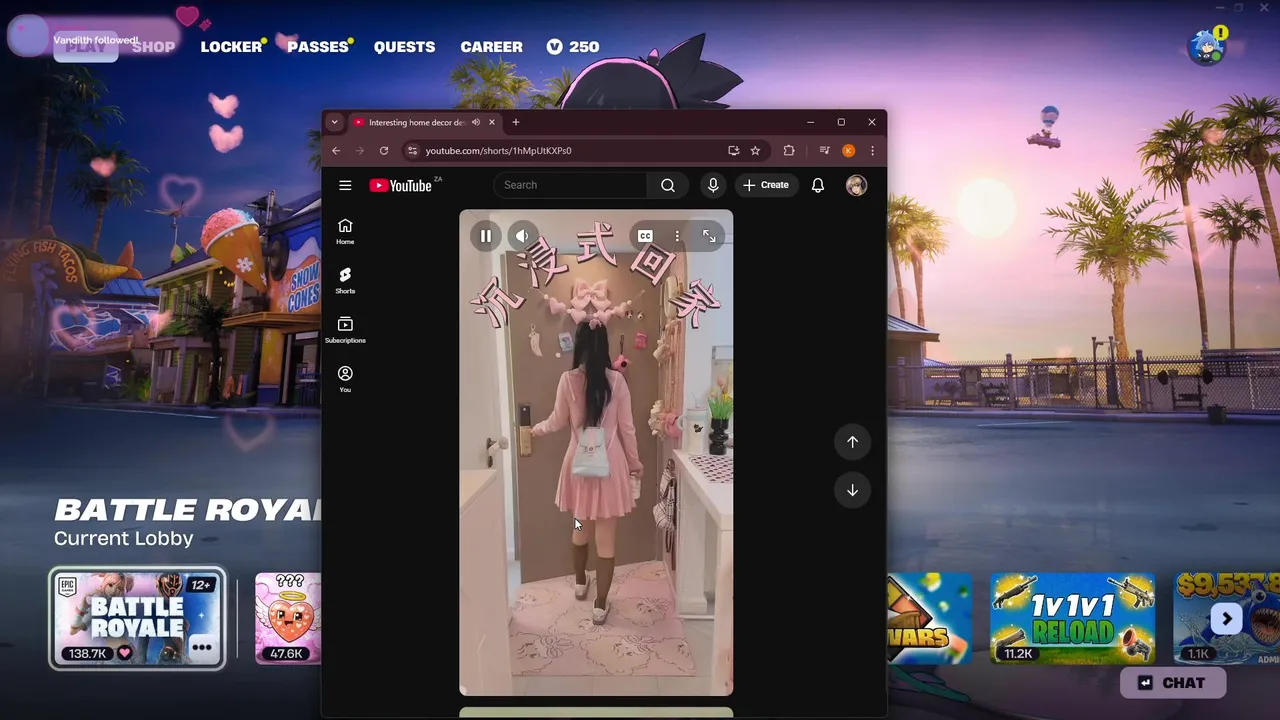
Task: Select the 47.6K heart game tile
Action: click(288, 618)
